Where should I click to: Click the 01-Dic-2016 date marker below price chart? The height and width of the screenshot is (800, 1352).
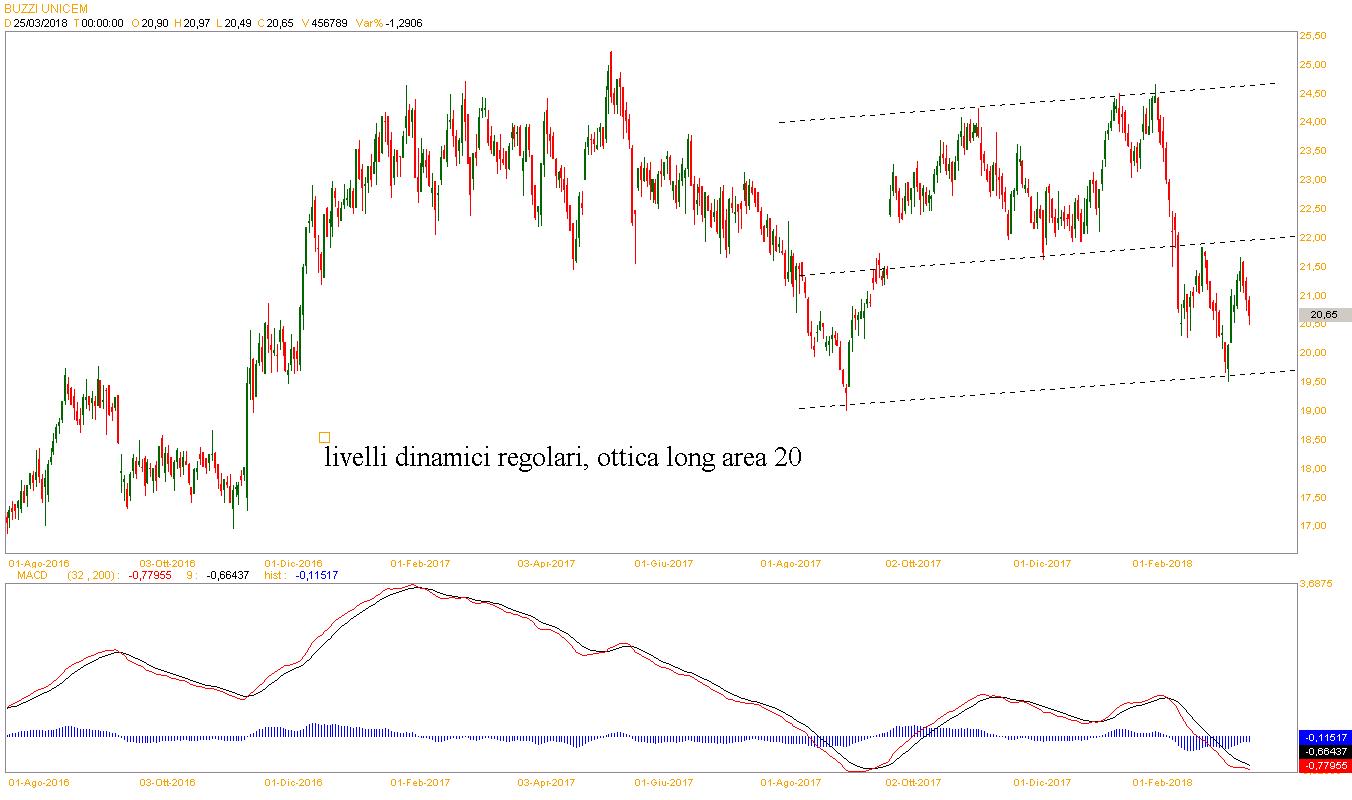tap(293, 563)
